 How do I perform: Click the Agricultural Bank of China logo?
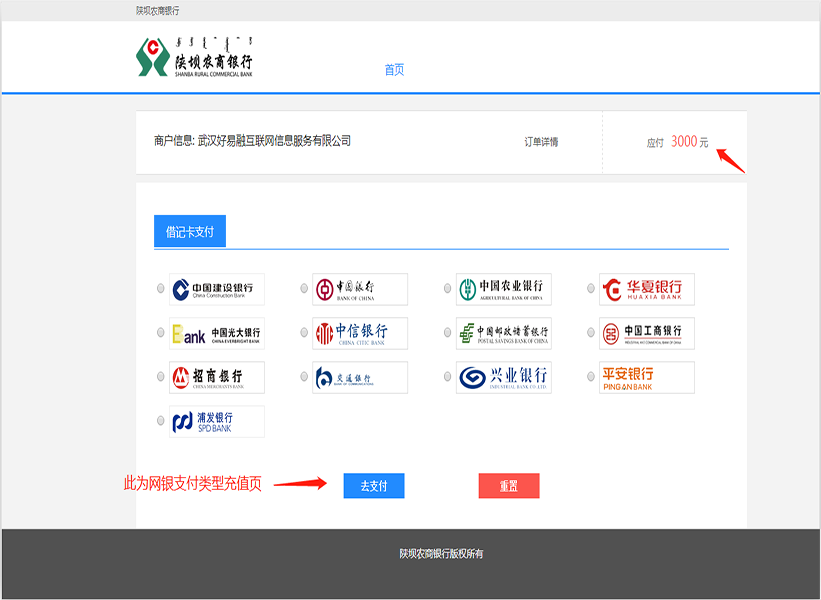point(504,289)
